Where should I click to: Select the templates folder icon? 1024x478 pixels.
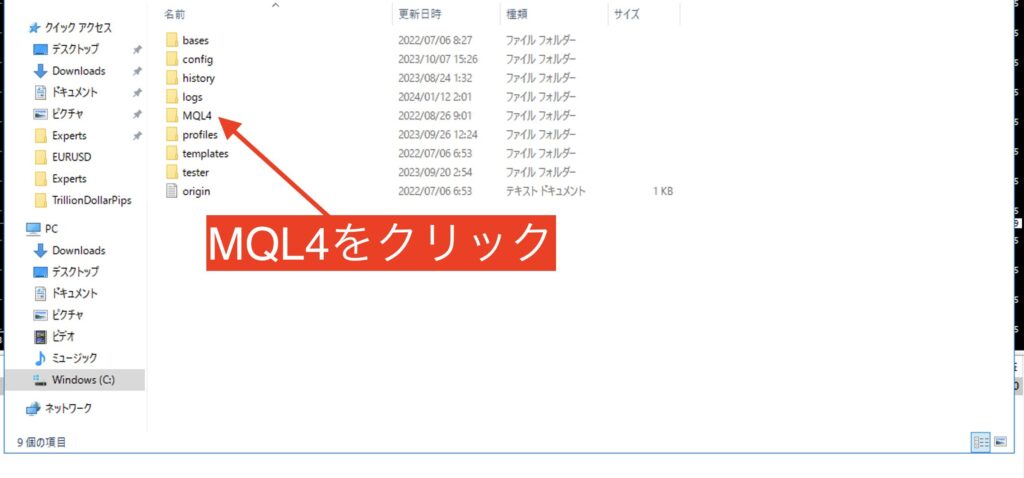click(172, 153)
